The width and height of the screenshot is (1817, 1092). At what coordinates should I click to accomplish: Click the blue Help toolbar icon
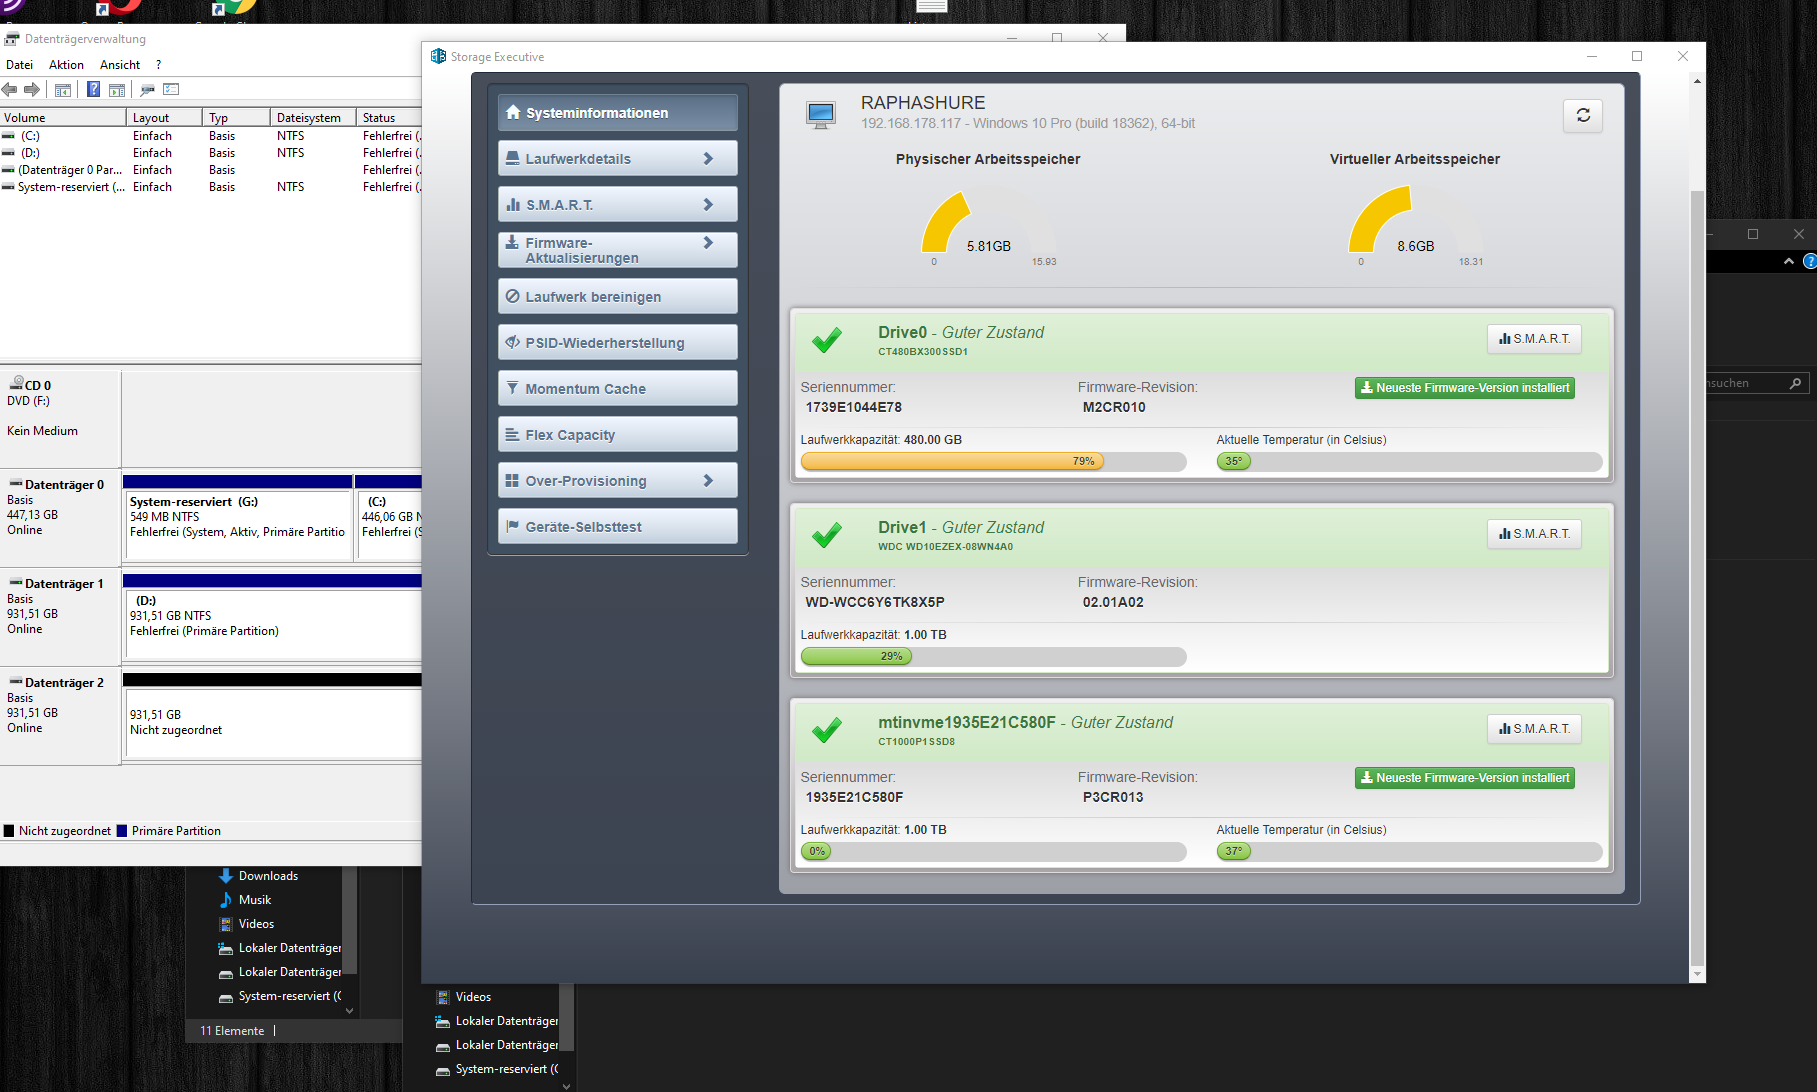(x=93, y=90)
